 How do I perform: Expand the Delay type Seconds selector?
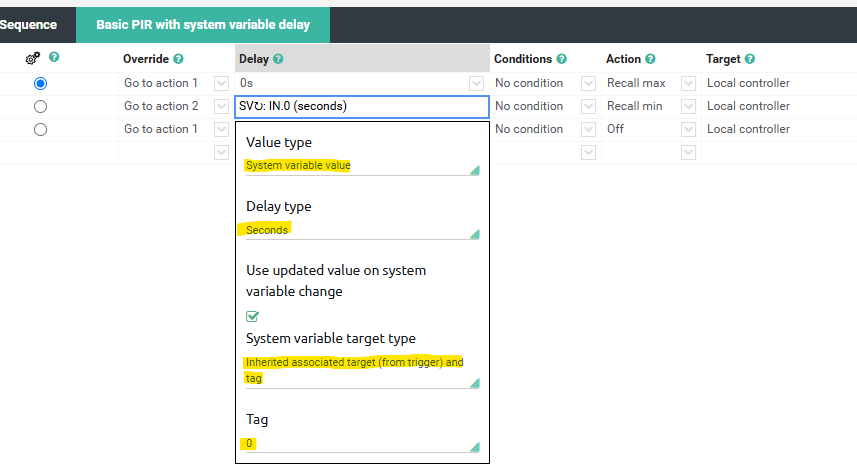click(x=475, y=234)
